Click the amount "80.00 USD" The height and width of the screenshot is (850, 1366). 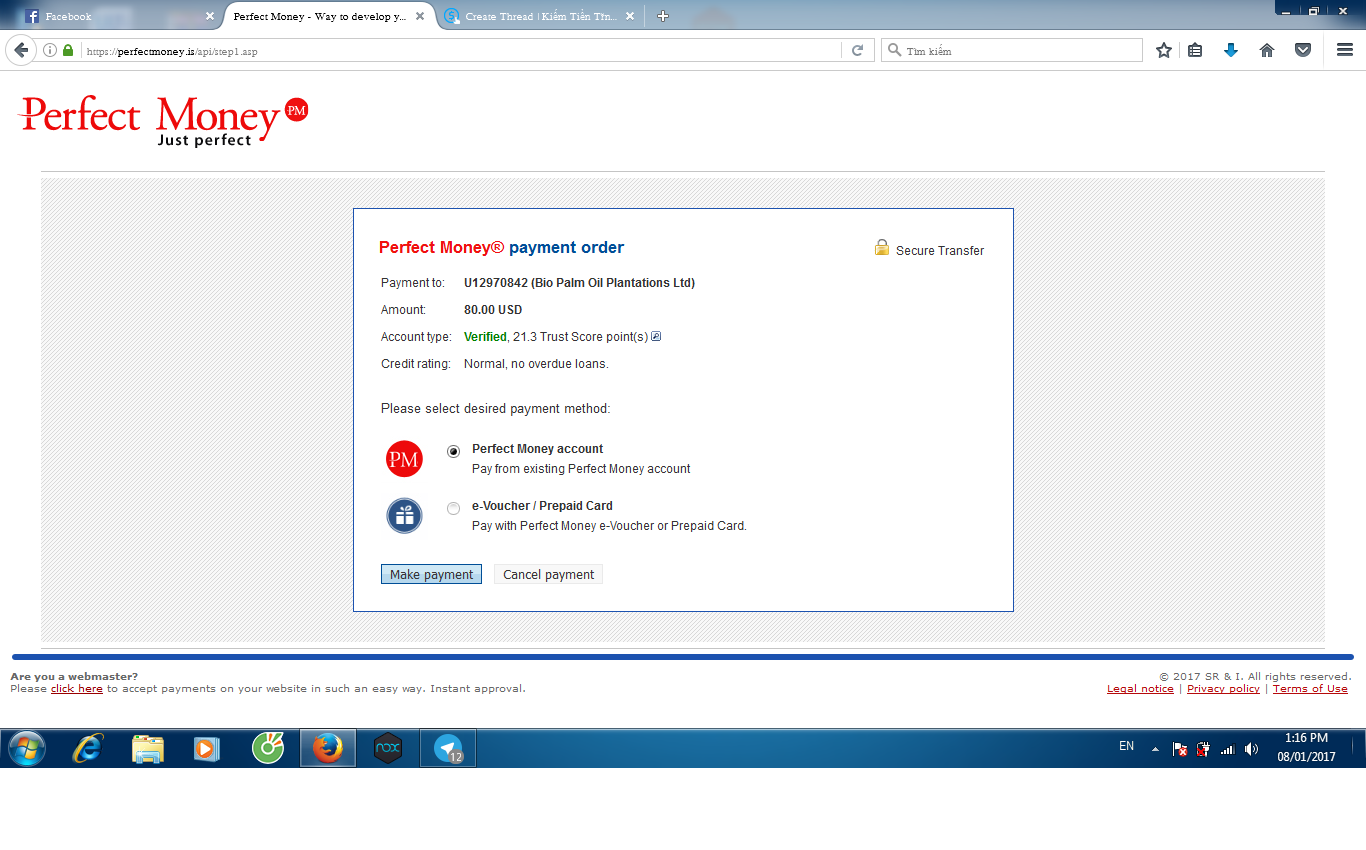pyautogui.click(x=493, y=310)
